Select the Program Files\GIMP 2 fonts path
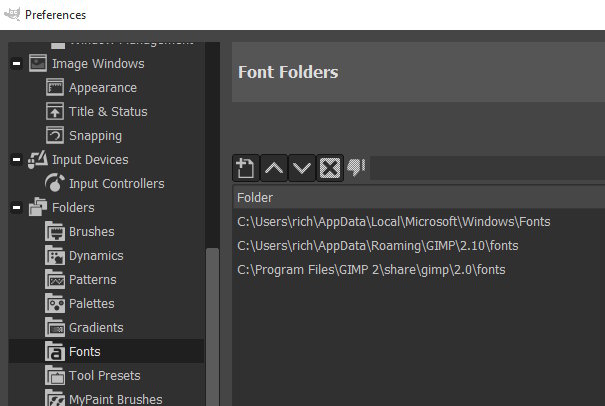This screenshot has height=406, width=605. click(x=371, y=270)
